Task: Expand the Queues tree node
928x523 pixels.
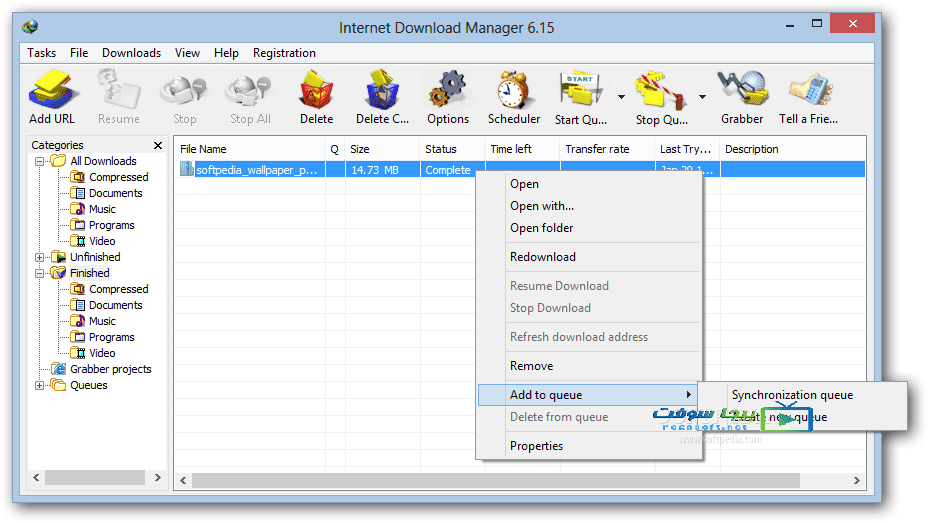Action: click(x=39, y=385)
